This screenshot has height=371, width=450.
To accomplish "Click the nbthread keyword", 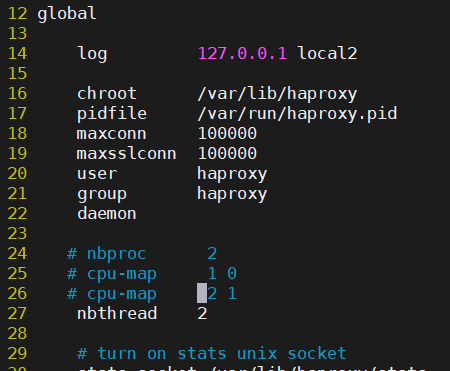I will [x=117, y=313].
